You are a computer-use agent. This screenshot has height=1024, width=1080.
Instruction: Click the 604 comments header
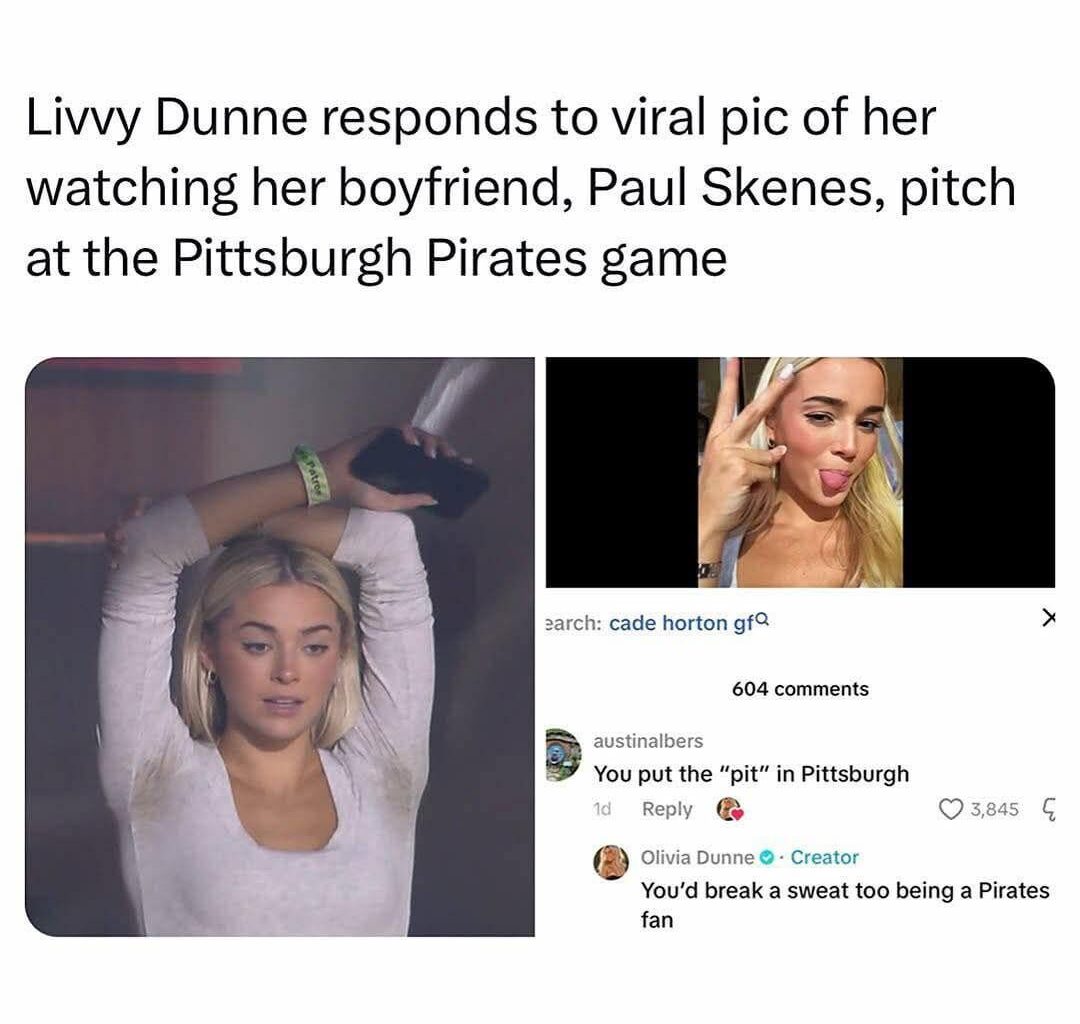click(800, 689)
